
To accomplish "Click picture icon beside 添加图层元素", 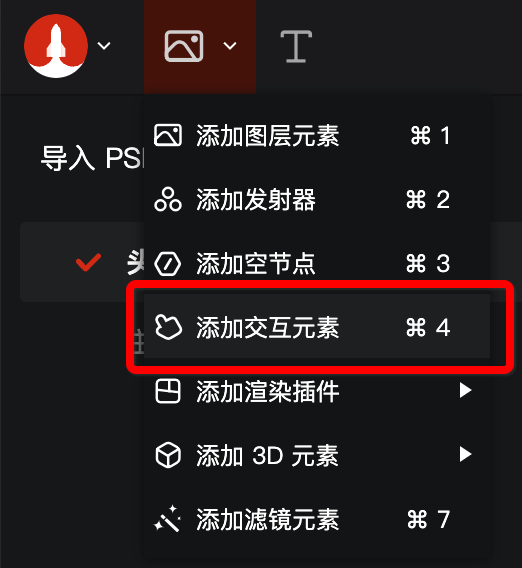I will (168, 135).
